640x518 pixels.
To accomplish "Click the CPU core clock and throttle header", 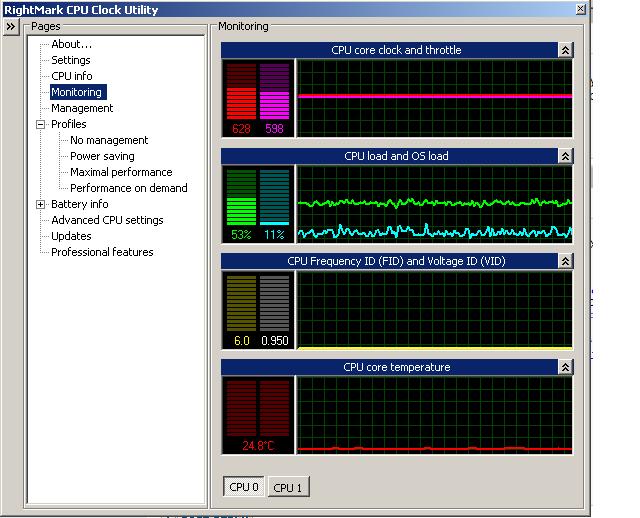I will [389, 50].
